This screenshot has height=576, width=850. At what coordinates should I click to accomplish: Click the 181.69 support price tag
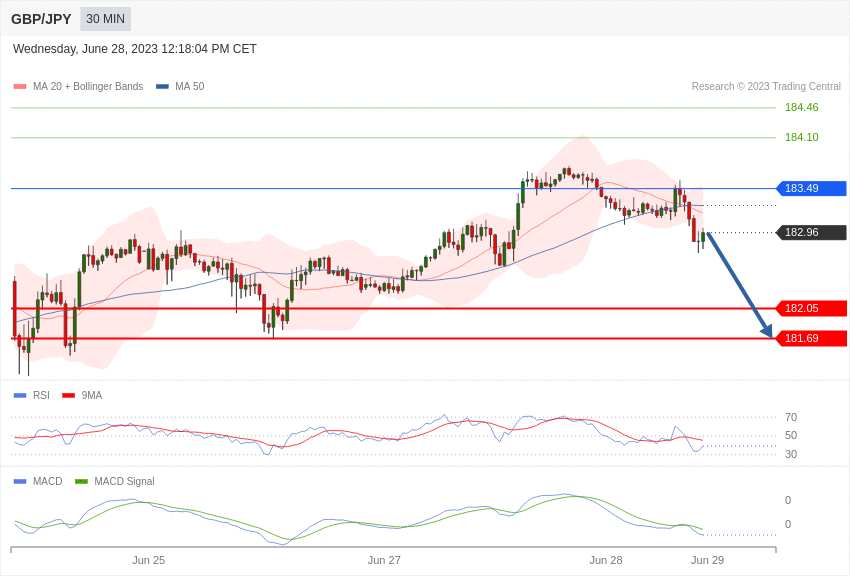pyautogui.click(x=811, y=339)
